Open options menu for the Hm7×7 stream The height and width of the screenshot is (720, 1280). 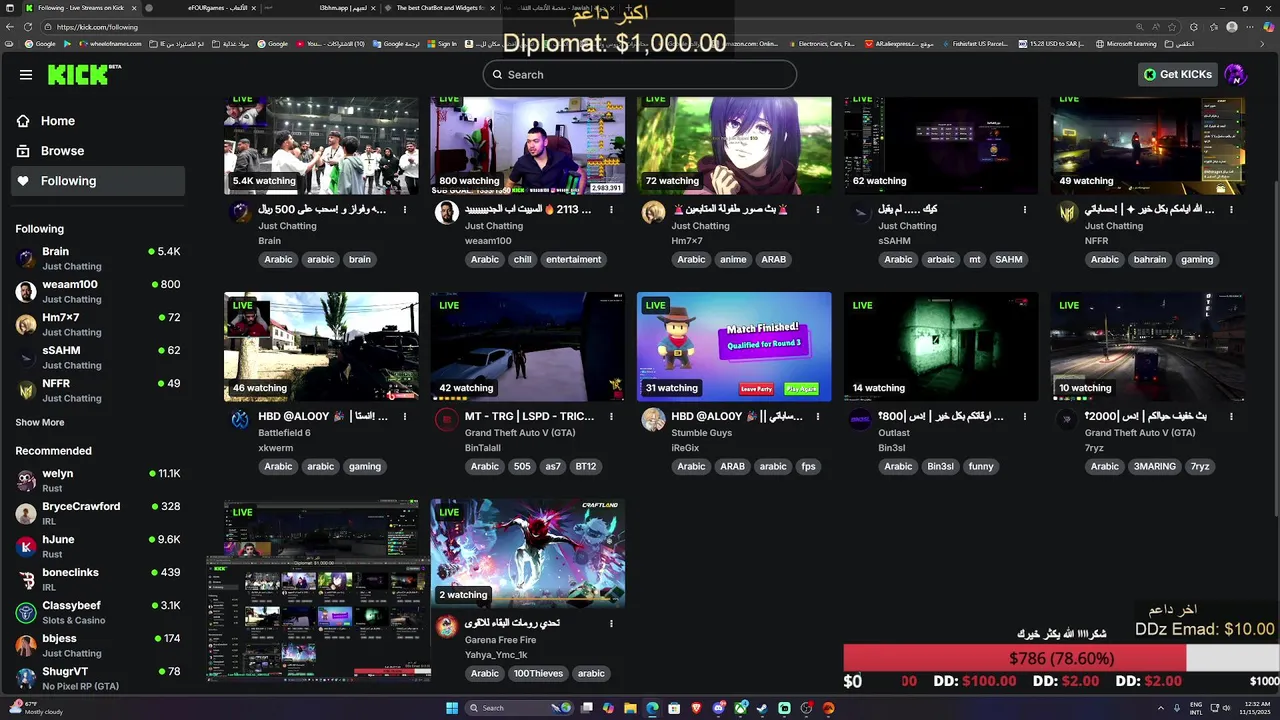click(818, 210)
